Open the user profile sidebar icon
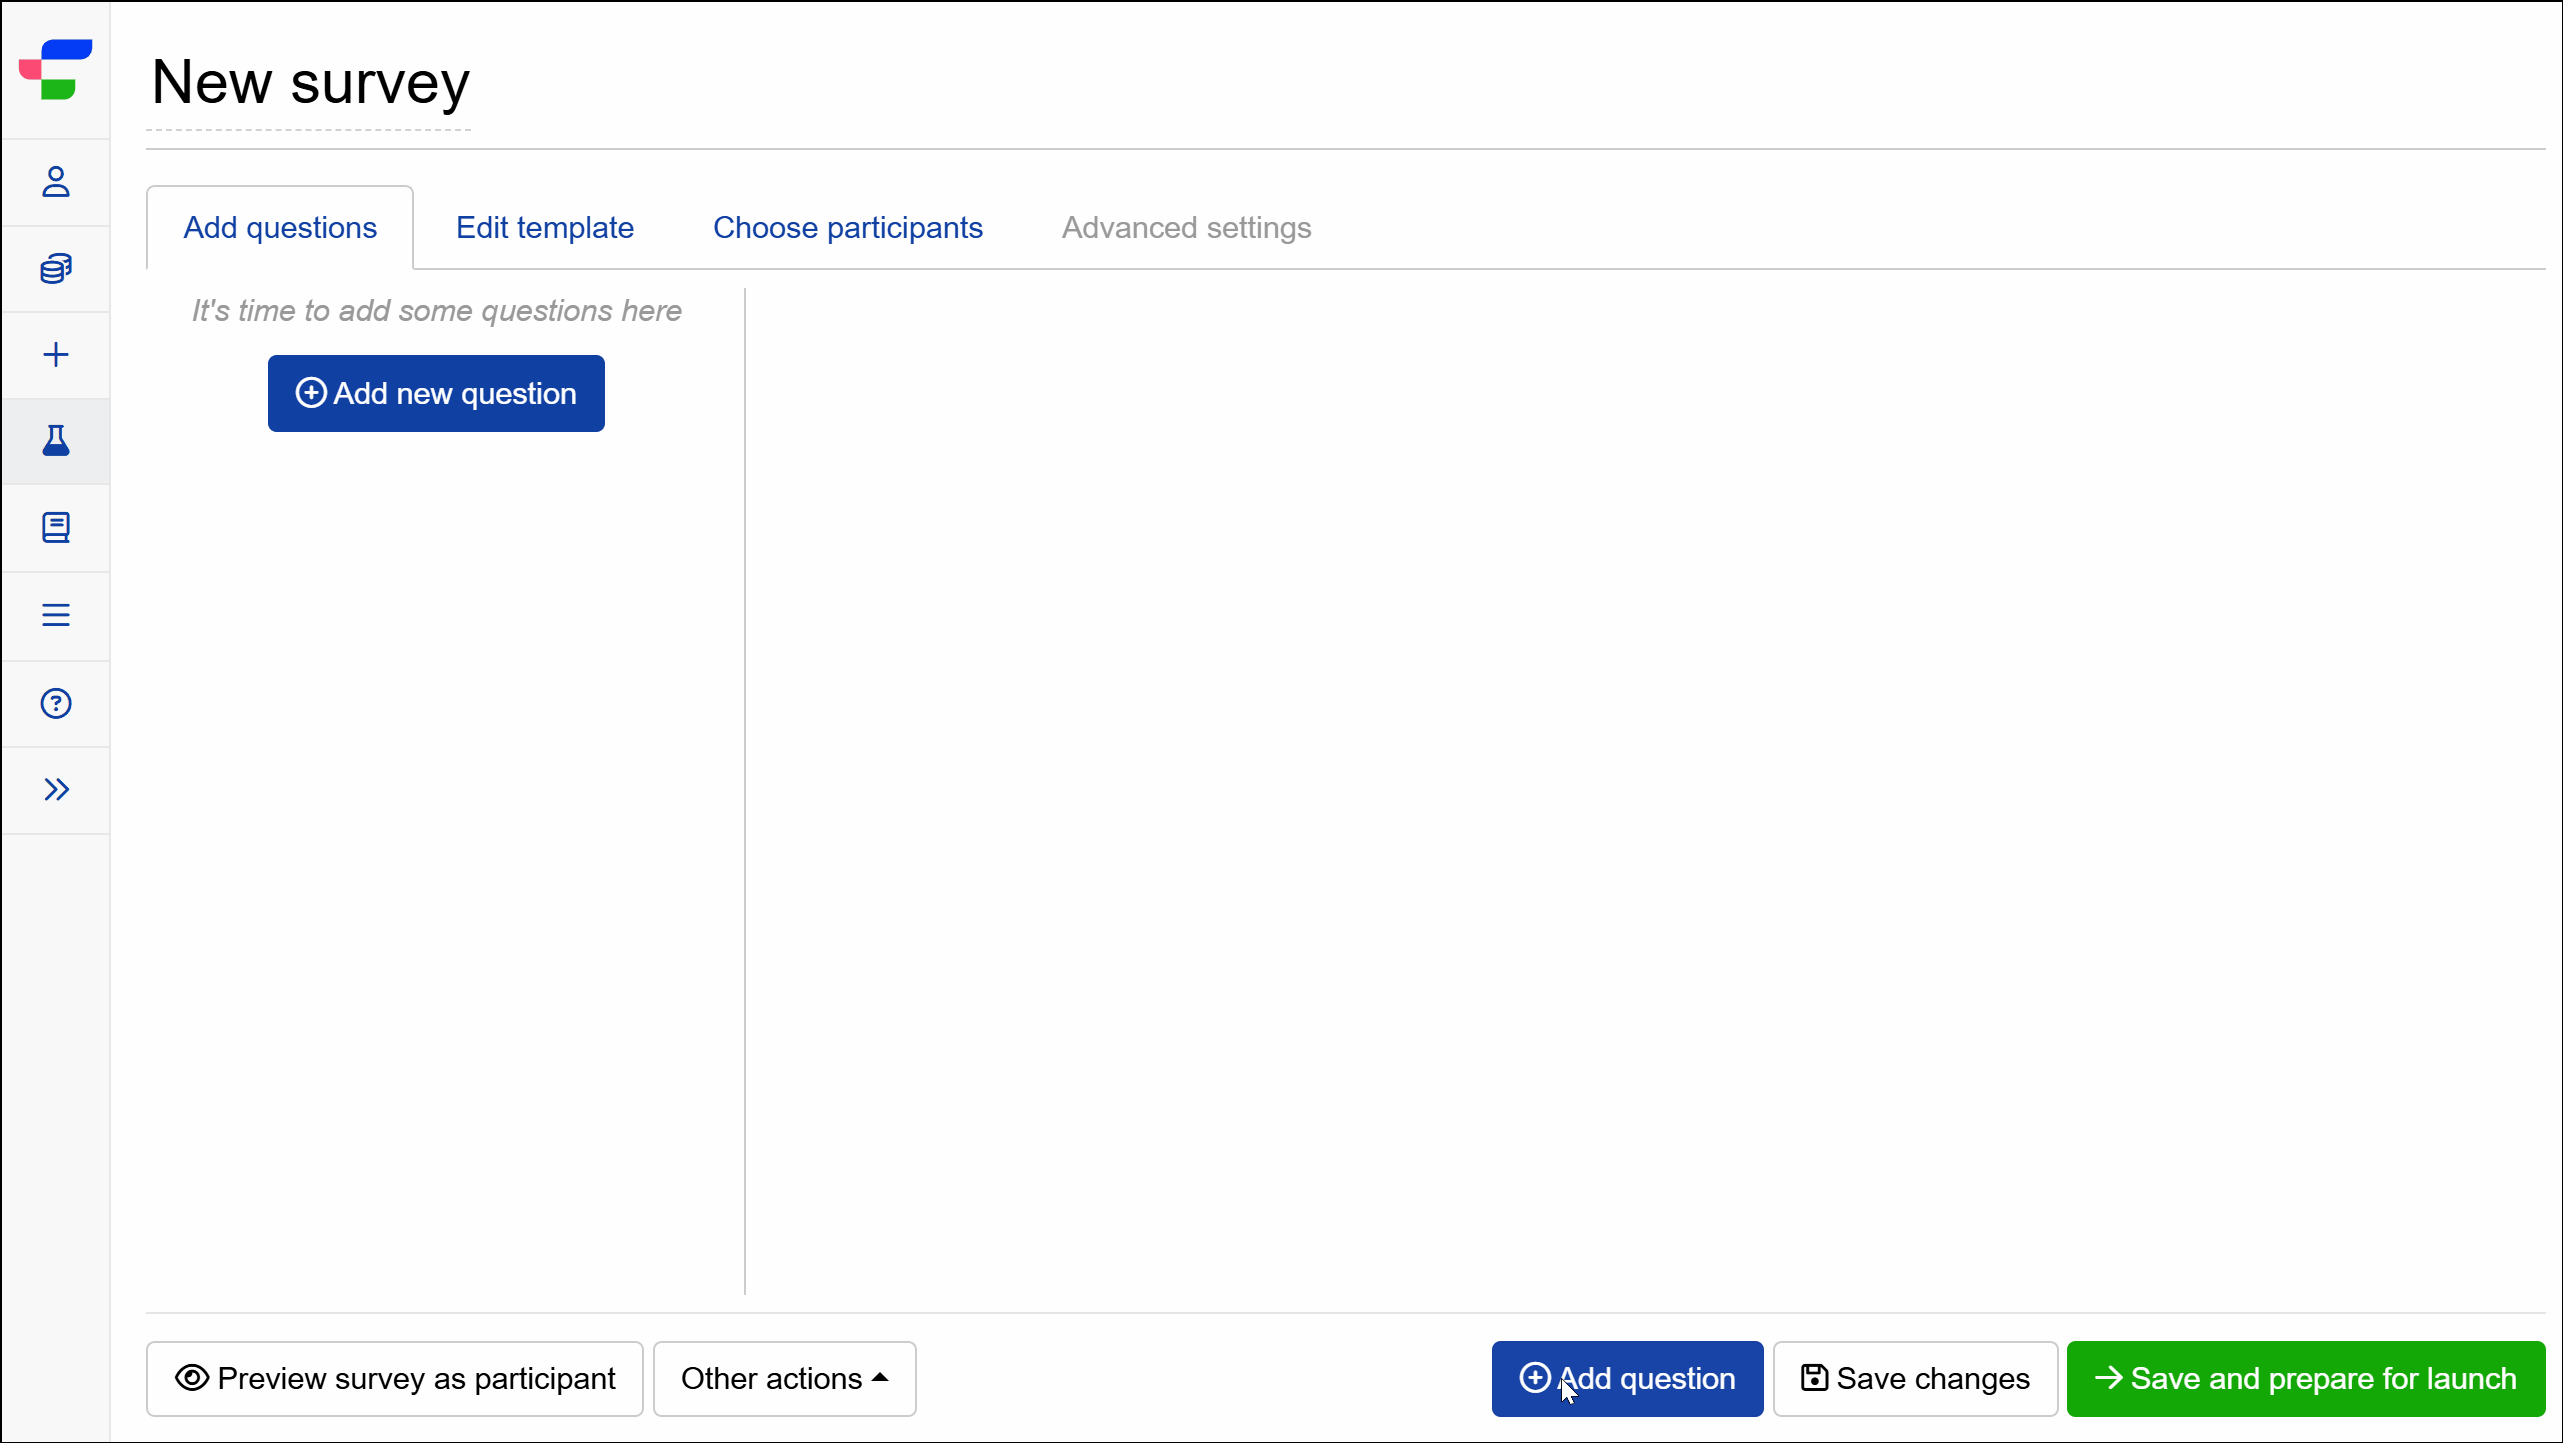This screenshot has width=2563, height=1443. click(x=56, y=182)
